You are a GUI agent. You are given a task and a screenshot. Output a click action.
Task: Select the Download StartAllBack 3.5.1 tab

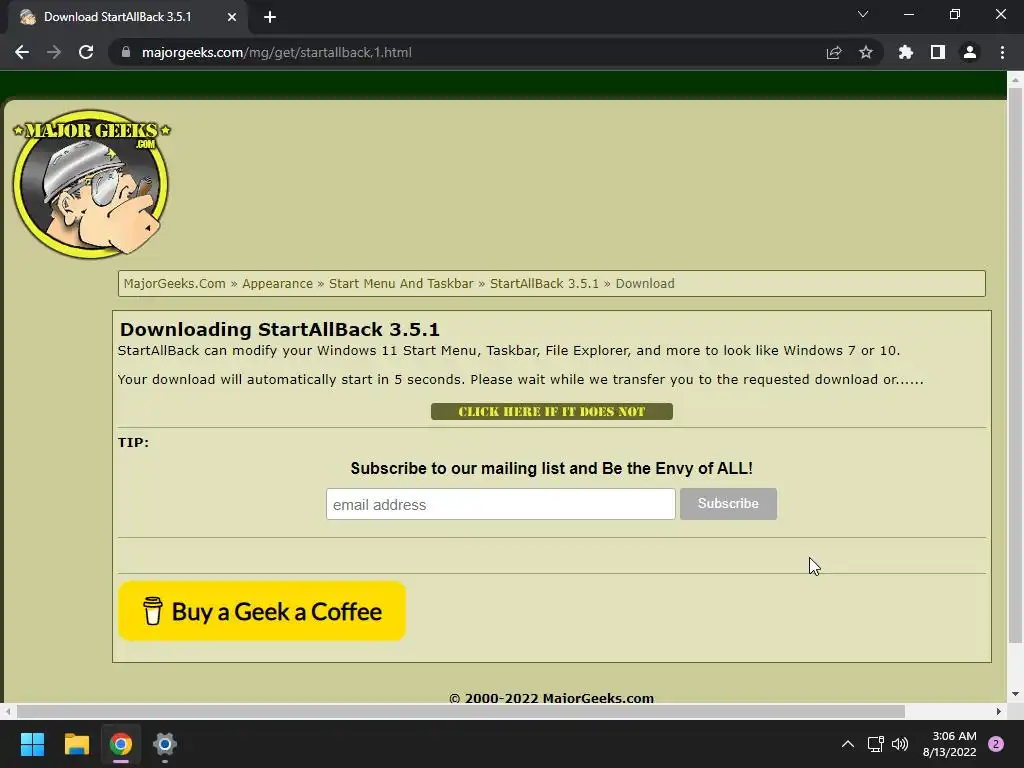(x=128, y=17)
